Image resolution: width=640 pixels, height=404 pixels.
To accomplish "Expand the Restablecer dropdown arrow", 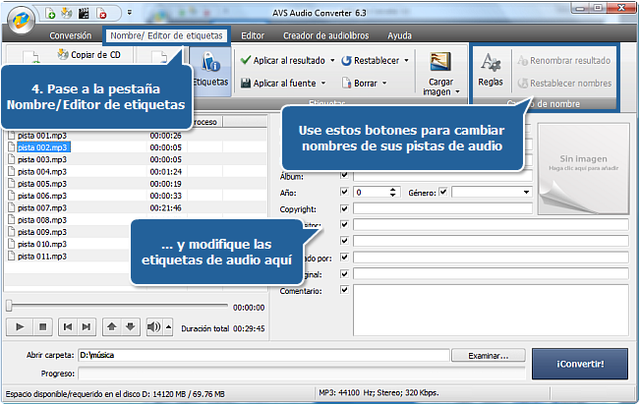I will pos(407,60).
